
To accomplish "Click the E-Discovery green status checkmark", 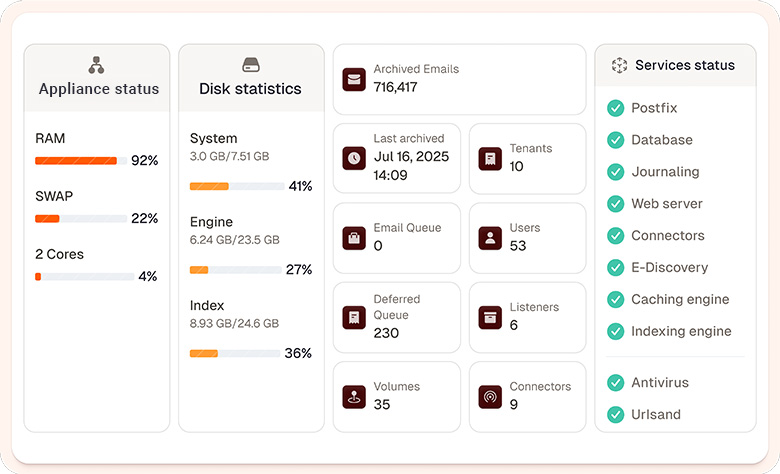I will [x=615, y=268].
